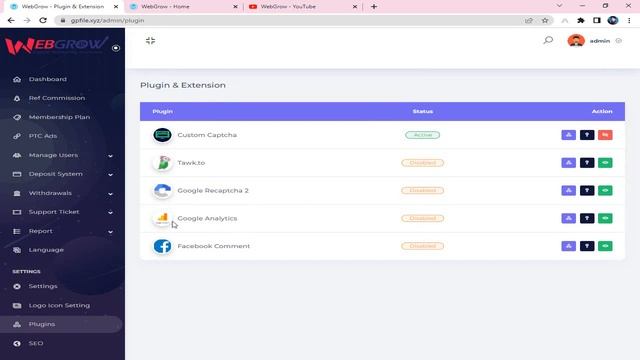Toggle the sidebar collapse circle beside WebGrow logo
Viewport: 640px width, 360px height.
click(x=116, y=48)
